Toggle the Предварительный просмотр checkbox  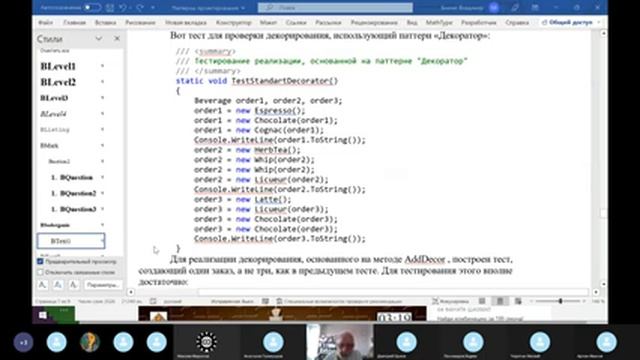point(40,262)
